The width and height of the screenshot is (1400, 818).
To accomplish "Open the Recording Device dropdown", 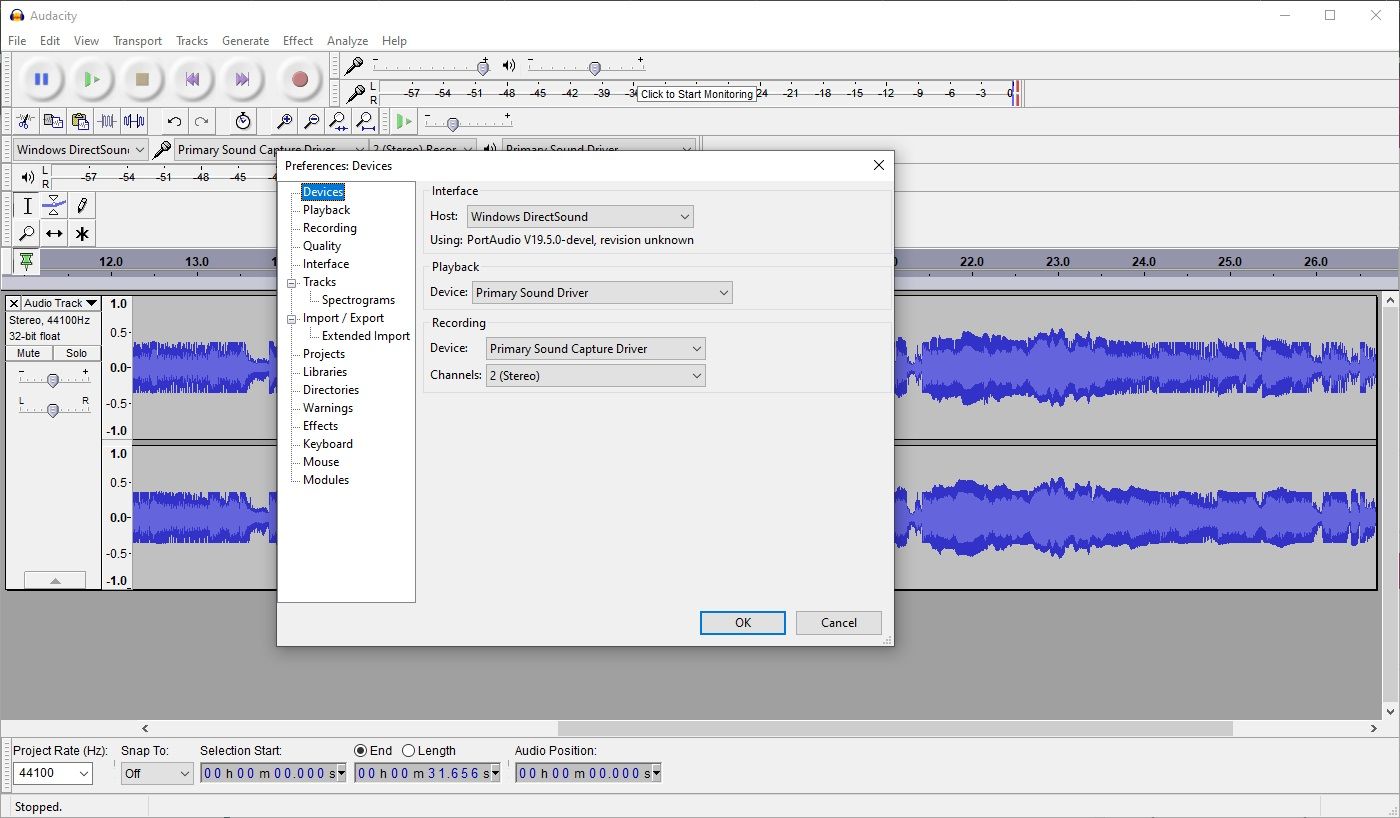I will pyautogui.click(x=596, y=349).
